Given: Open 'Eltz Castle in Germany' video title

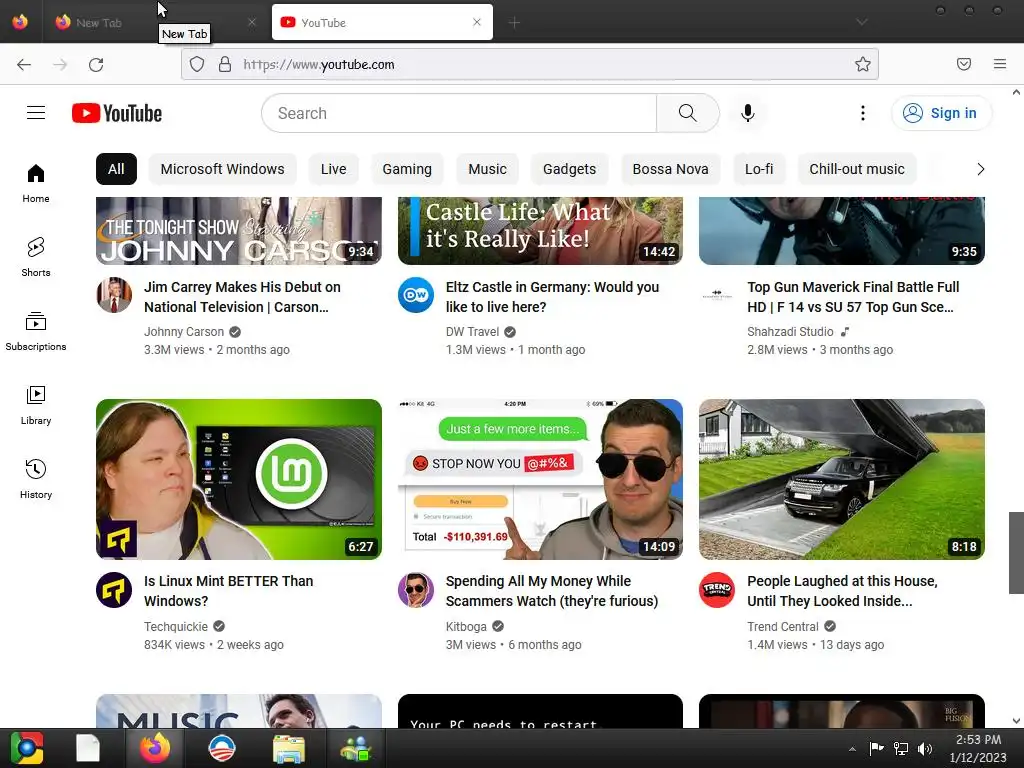Looking at the screenshot, I should point(552,297).
